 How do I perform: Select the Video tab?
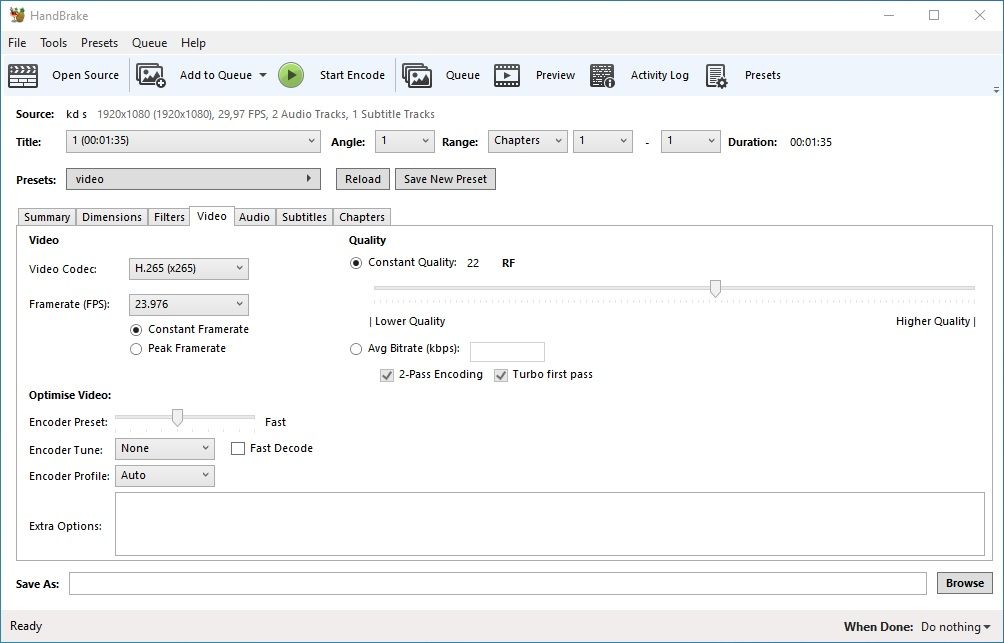212,216
